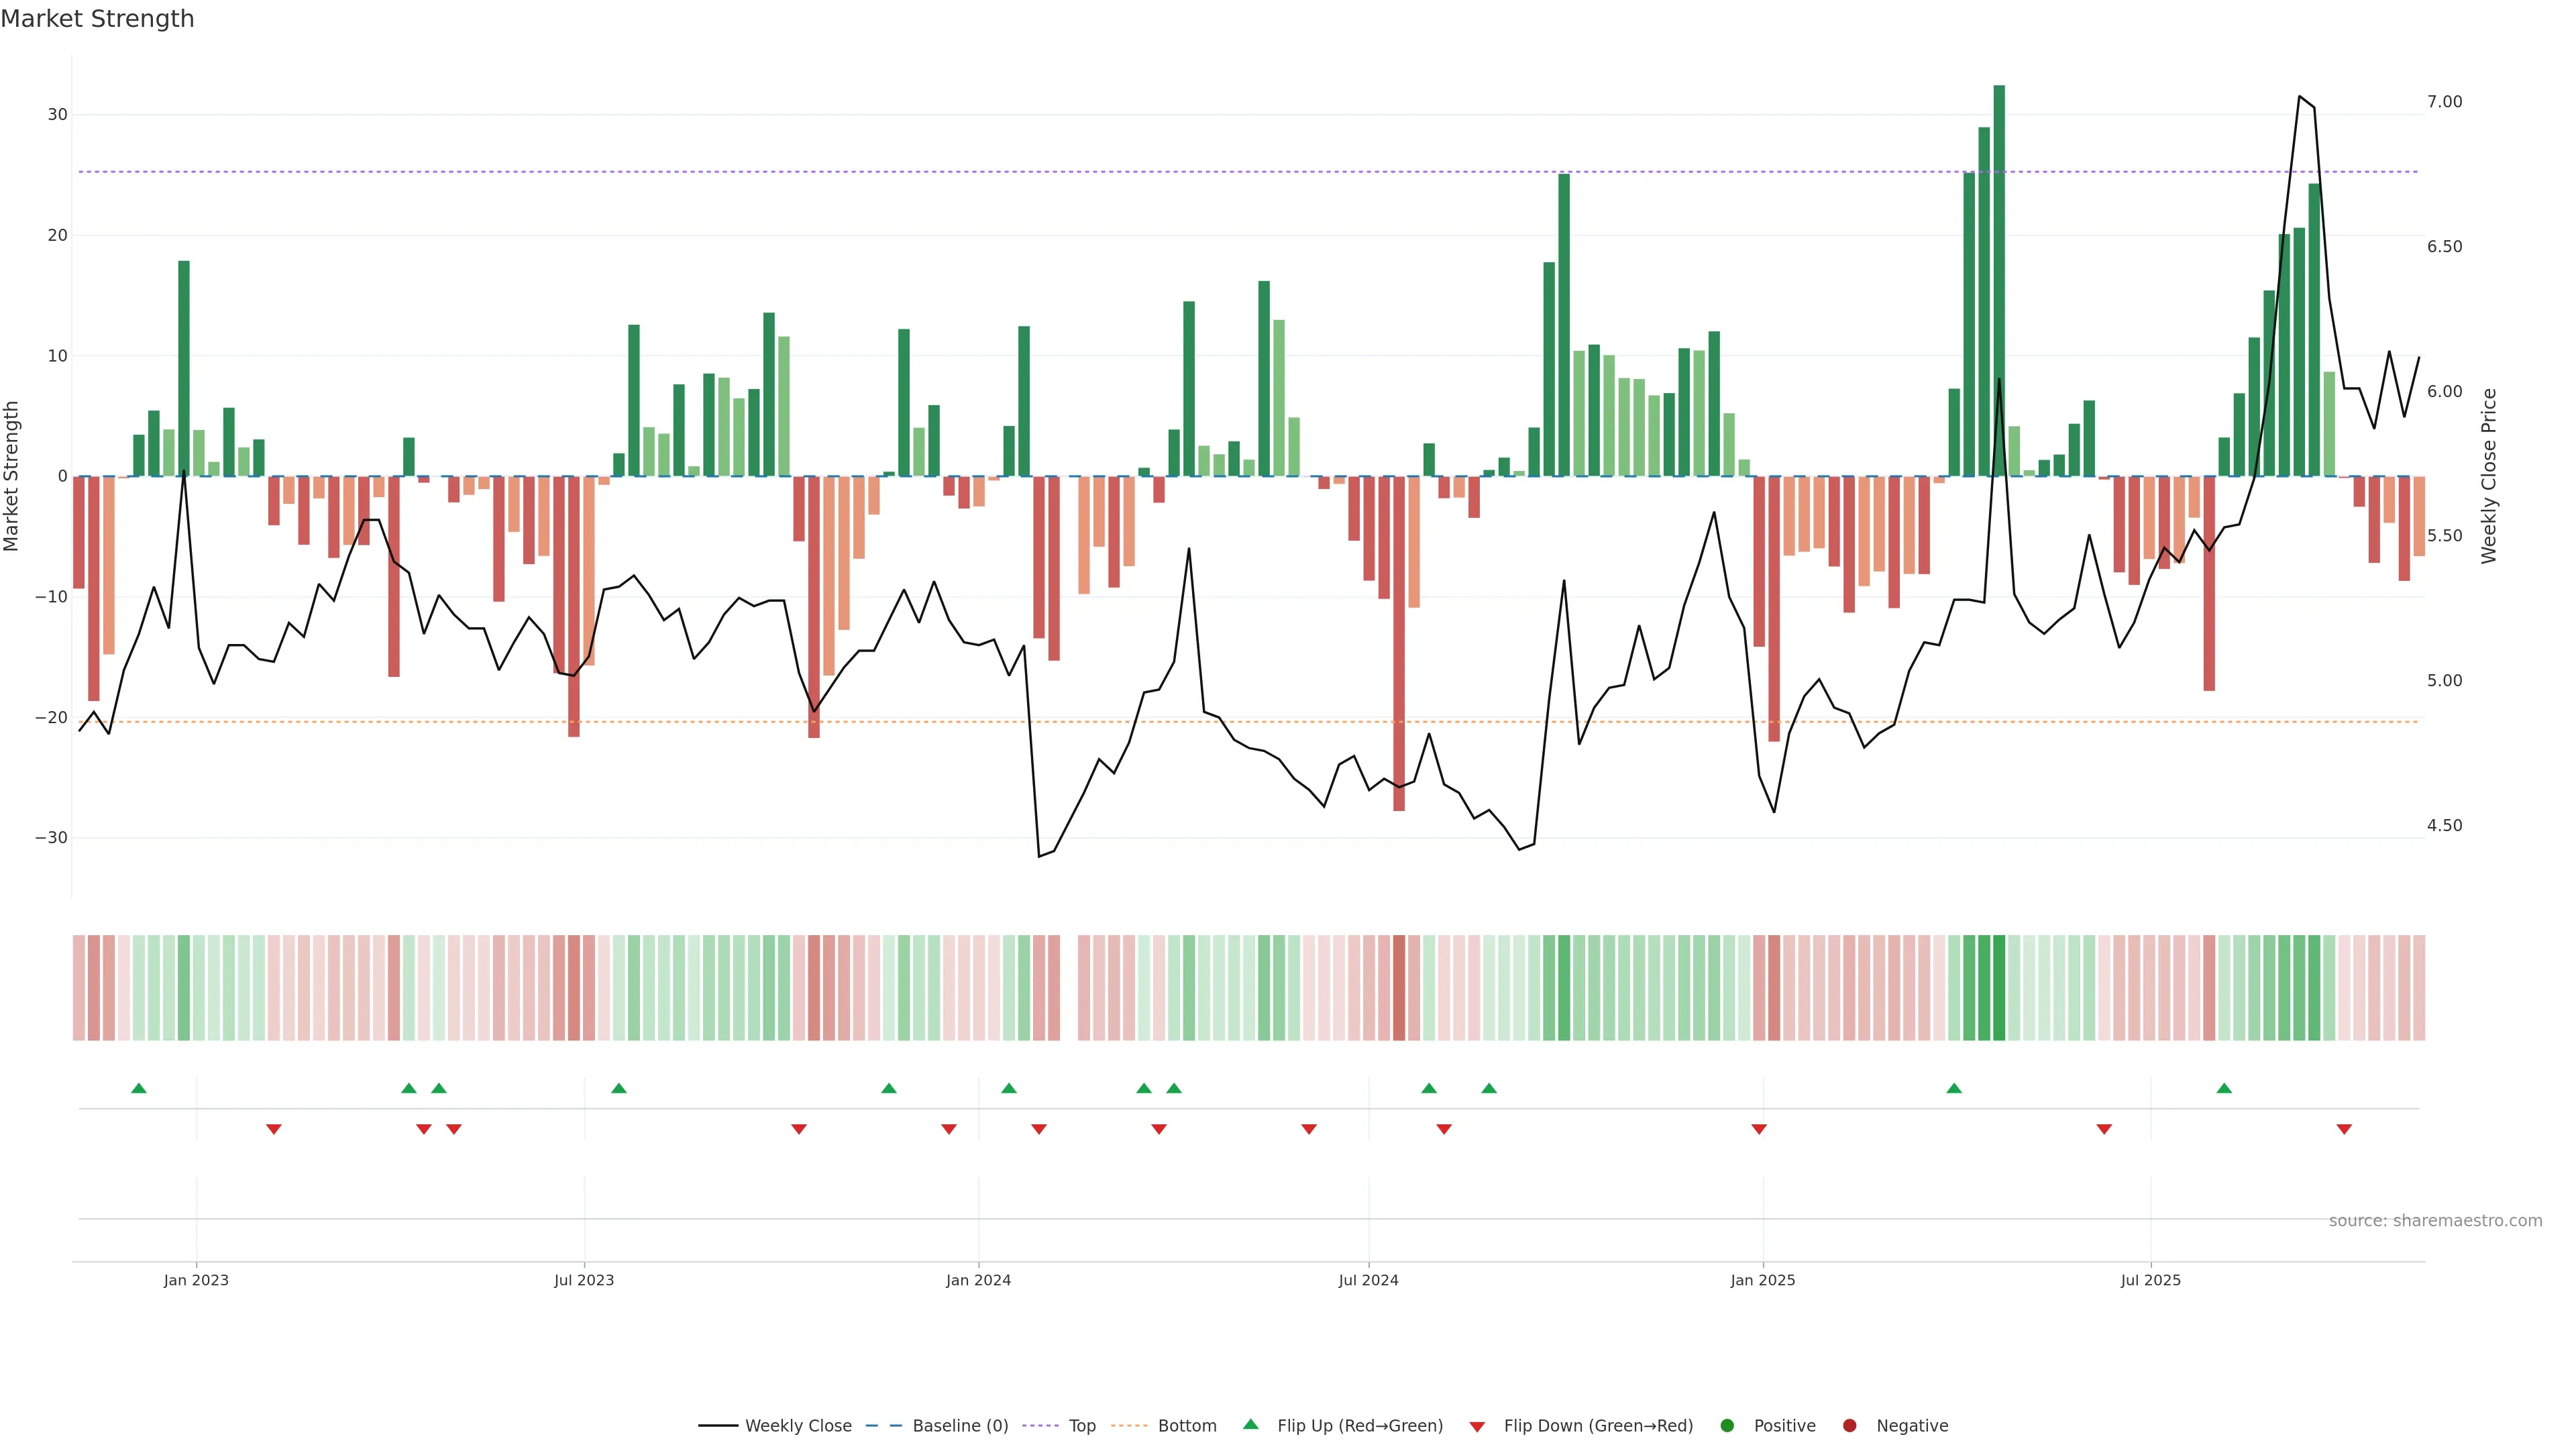The height and width of the screenshot is (1449, 2576).
Task: Click the source sharemaestro.com text
Action: (2435, 1221)
